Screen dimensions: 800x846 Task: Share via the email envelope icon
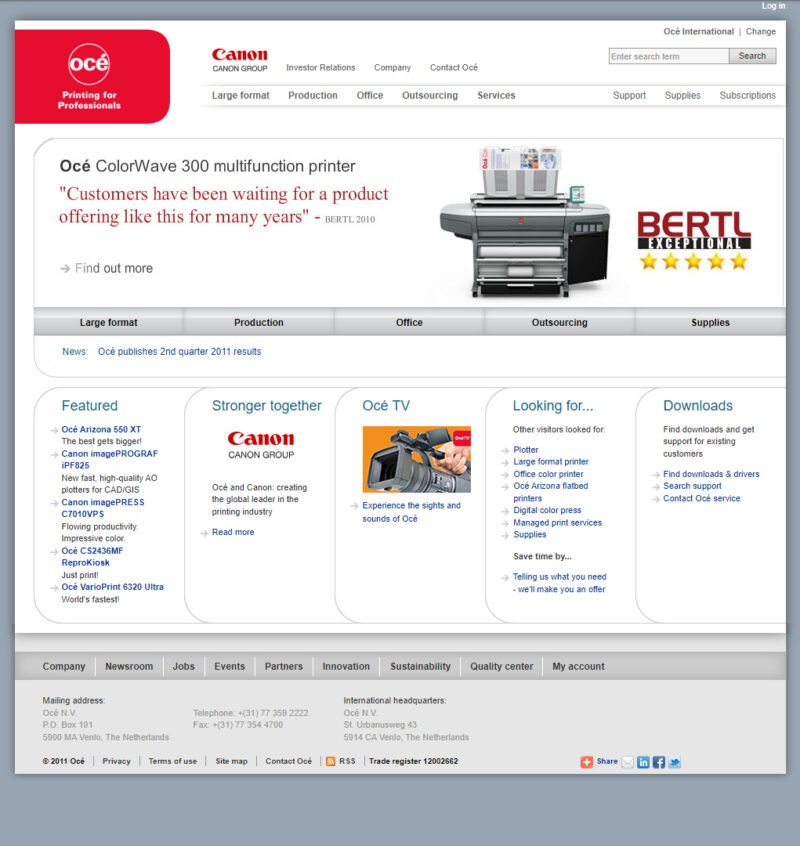click(x=628, y=762)
